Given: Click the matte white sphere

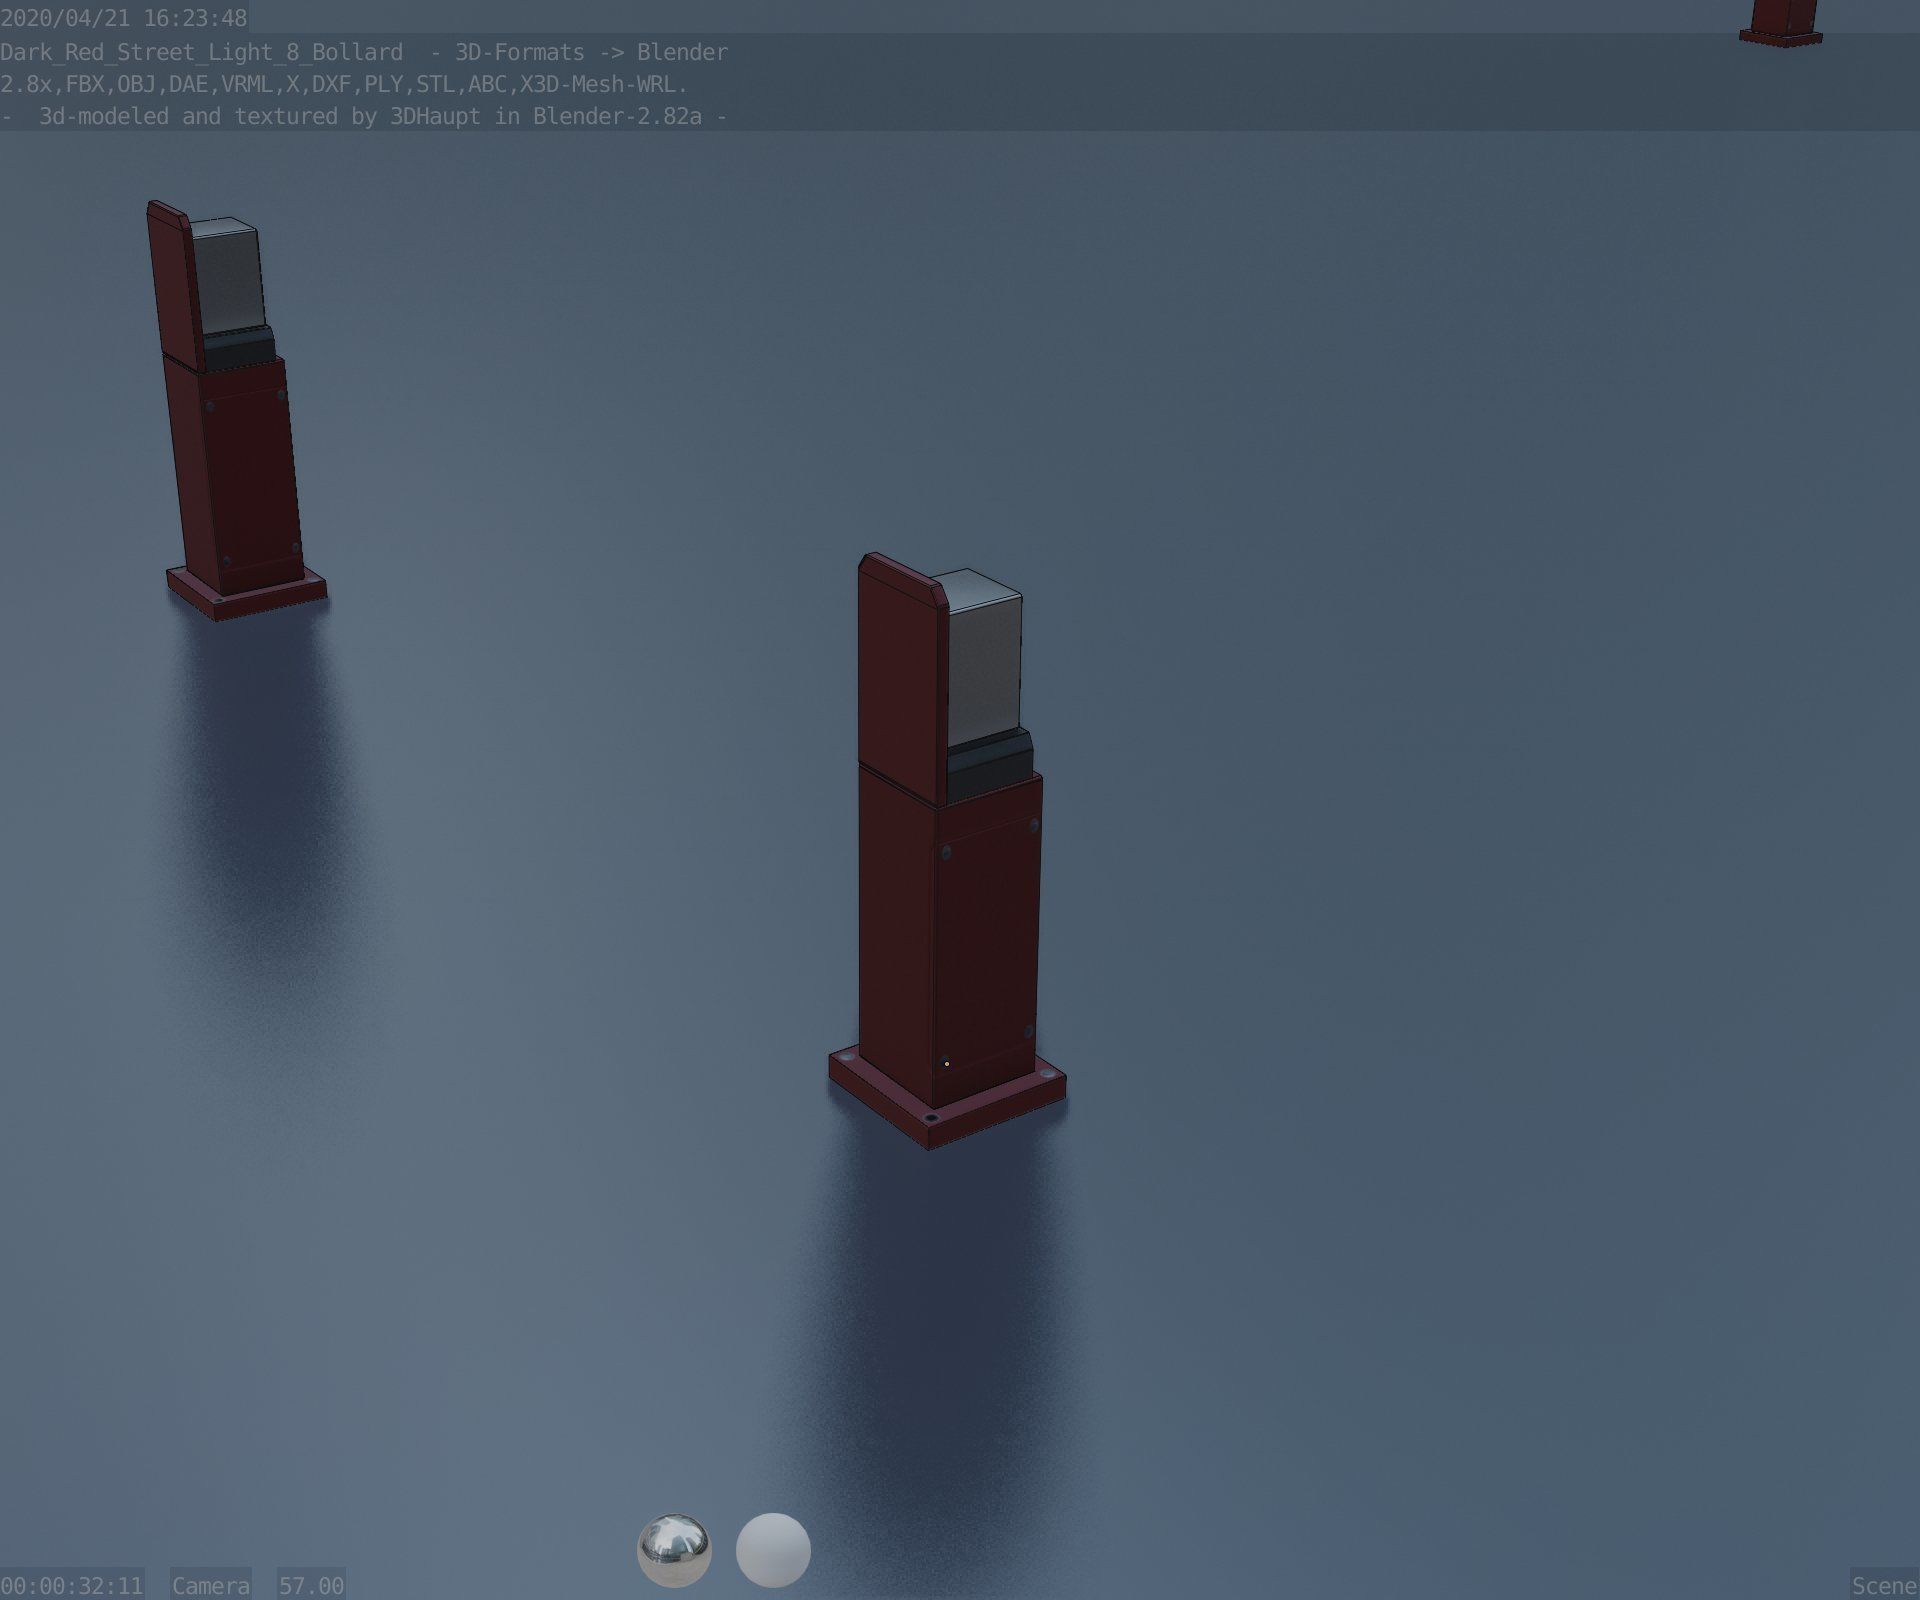Looking at the screenshot, I should [773, 1550].
